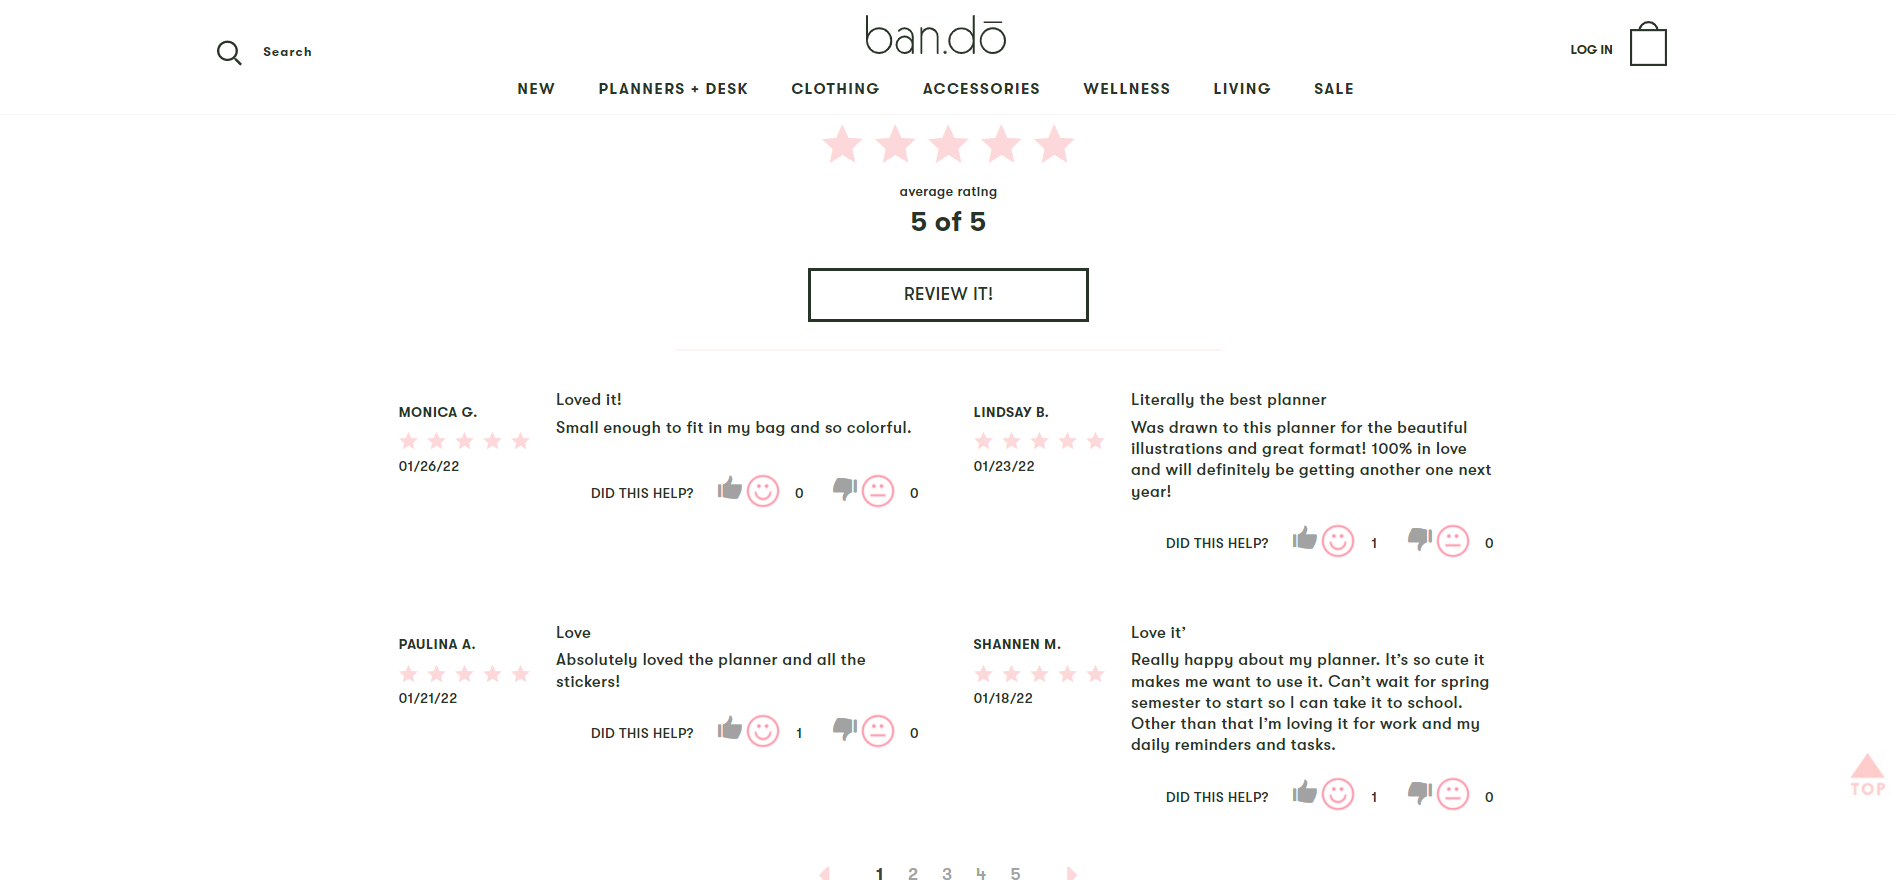The width and height of the screenshot is (1896, 880).
Task: Open the shopping bag cart
Action: [1647, 46]
